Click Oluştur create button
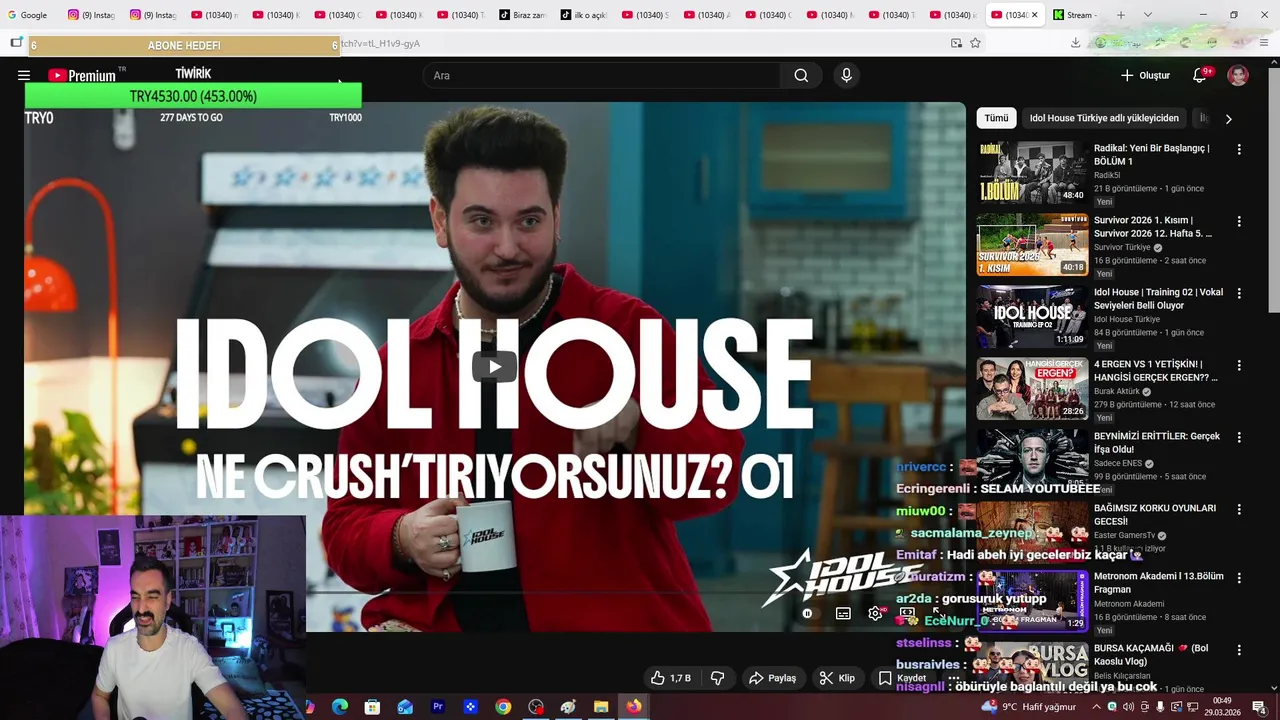The height and width of the screenshot is (720, 1280). point(1145,75)
